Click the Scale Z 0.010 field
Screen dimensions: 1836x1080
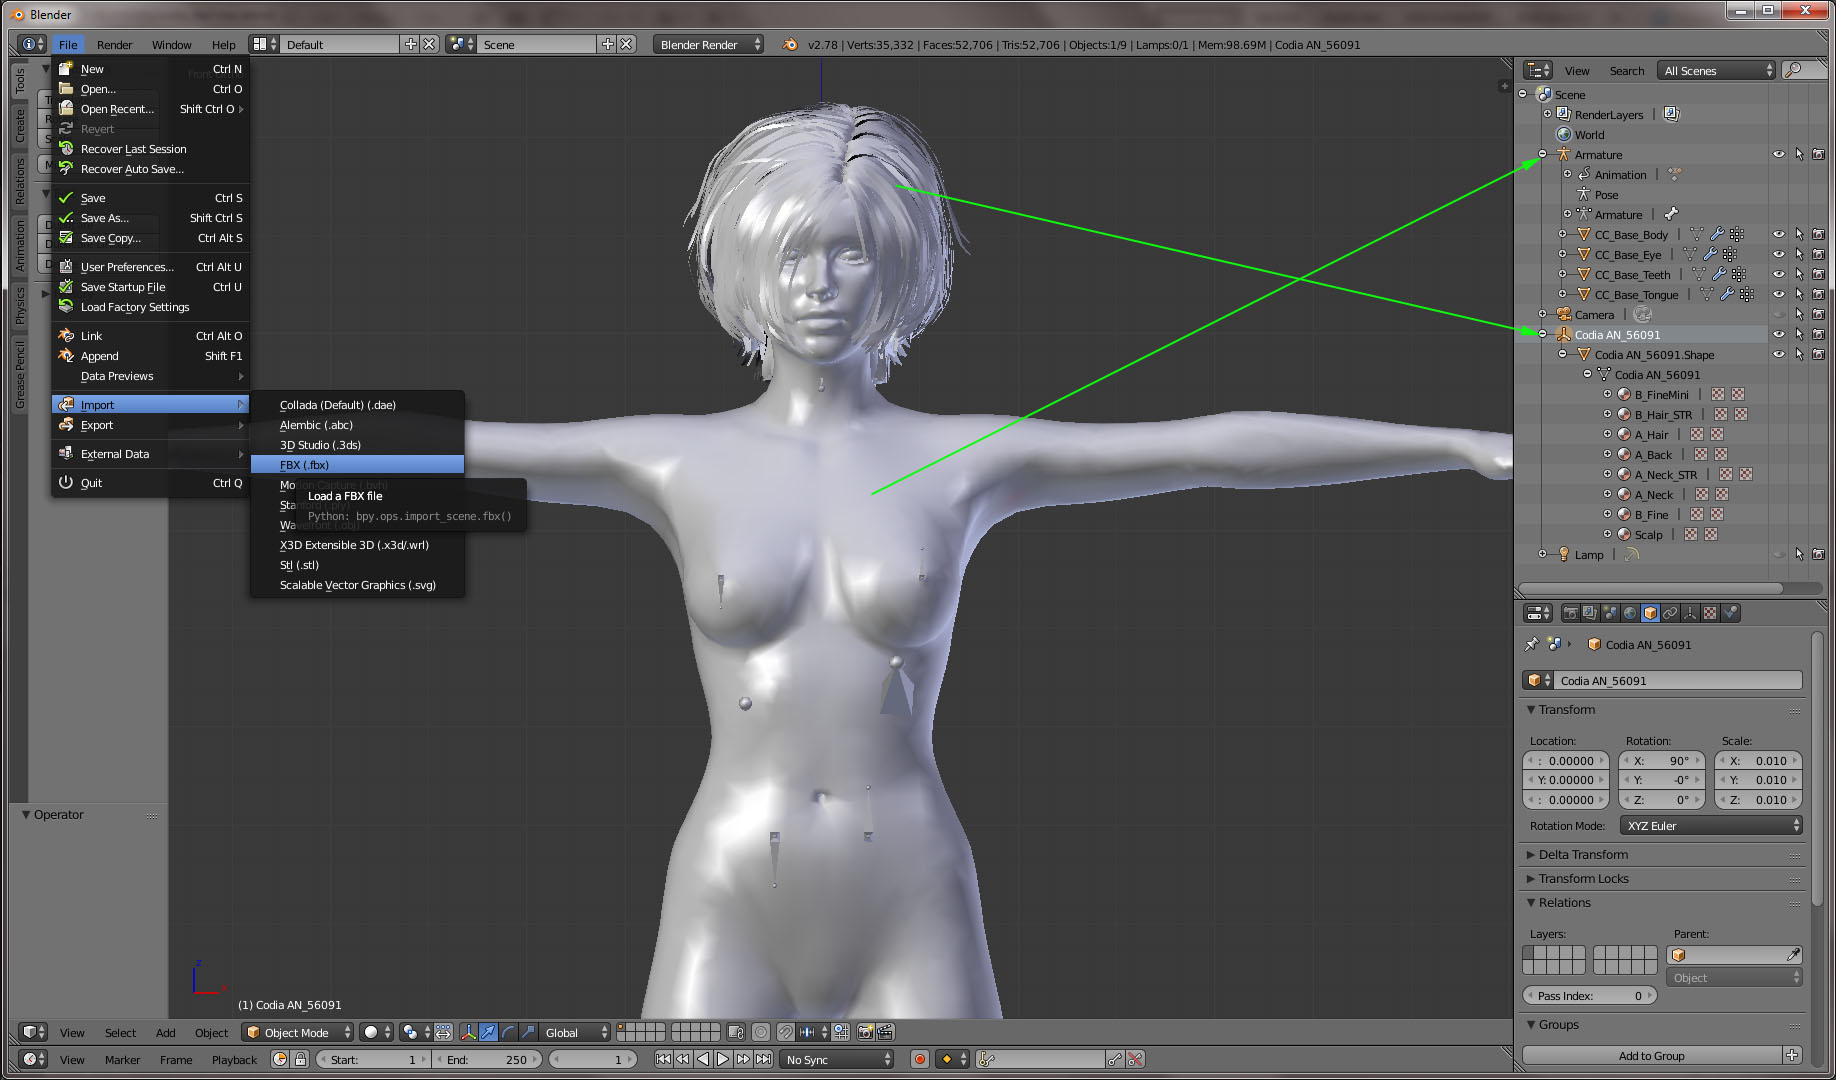(x=1758, y=799)
